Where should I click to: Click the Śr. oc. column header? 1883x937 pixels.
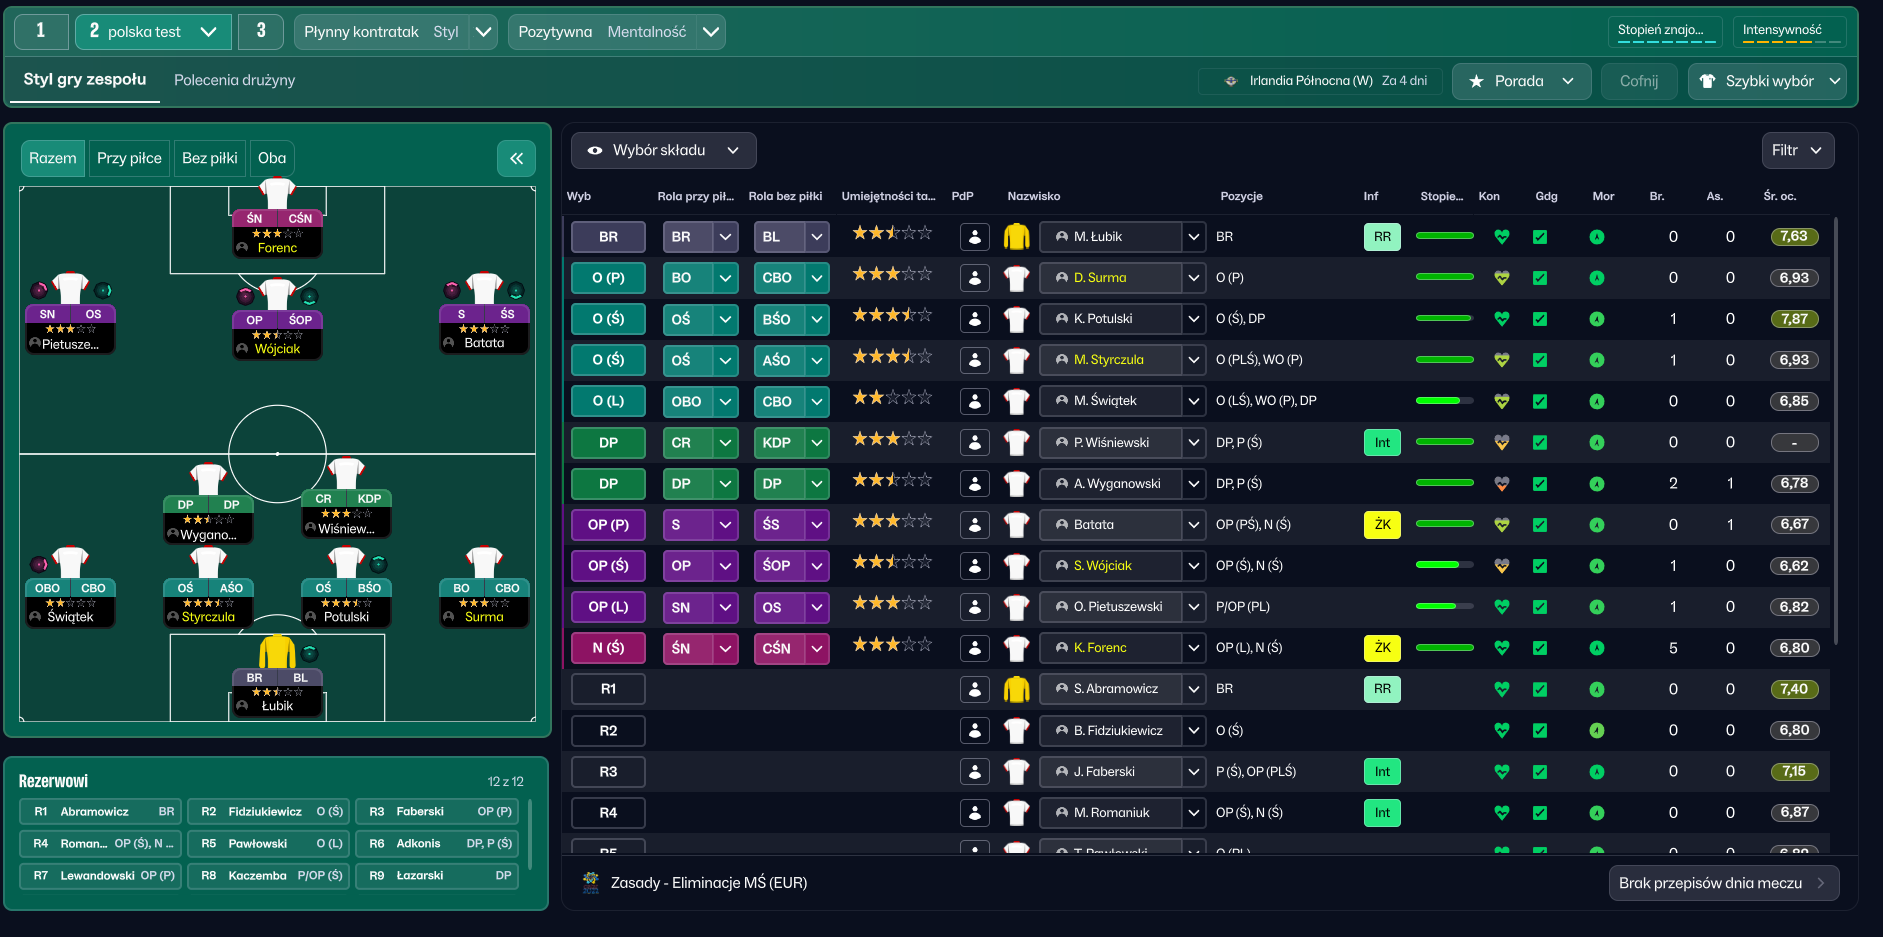tap(1780, 196)
